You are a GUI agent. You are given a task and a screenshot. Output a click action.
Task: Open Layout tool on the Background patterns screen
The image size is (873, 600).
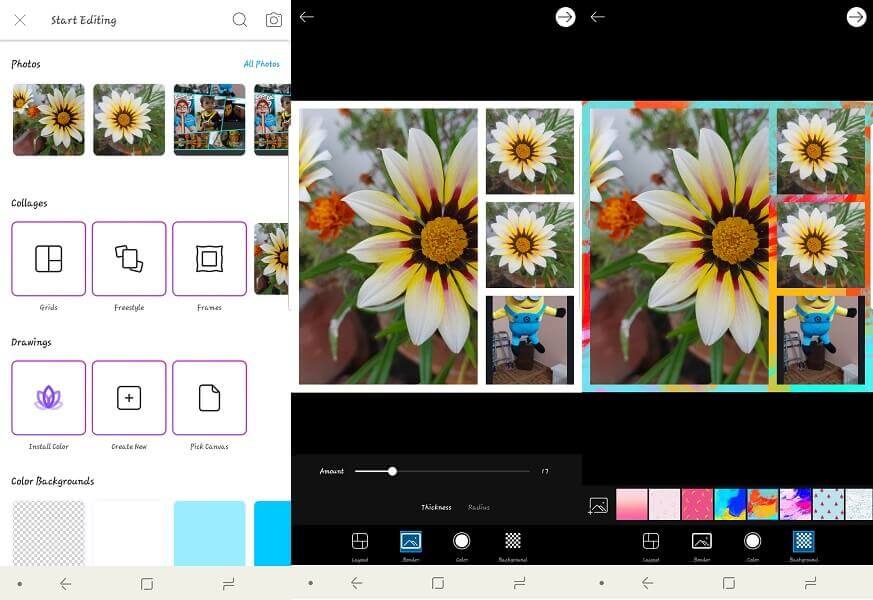coord(651,545)
